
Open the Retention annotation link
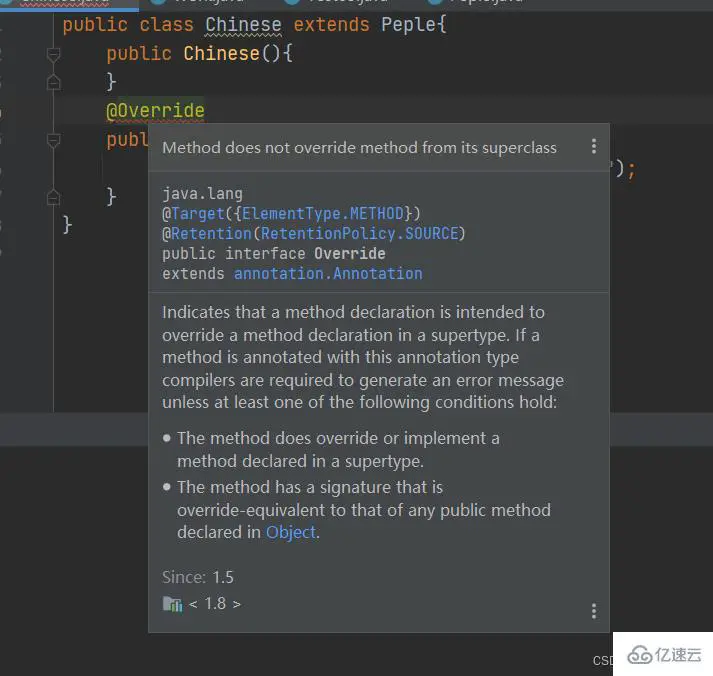coord(210,233)
